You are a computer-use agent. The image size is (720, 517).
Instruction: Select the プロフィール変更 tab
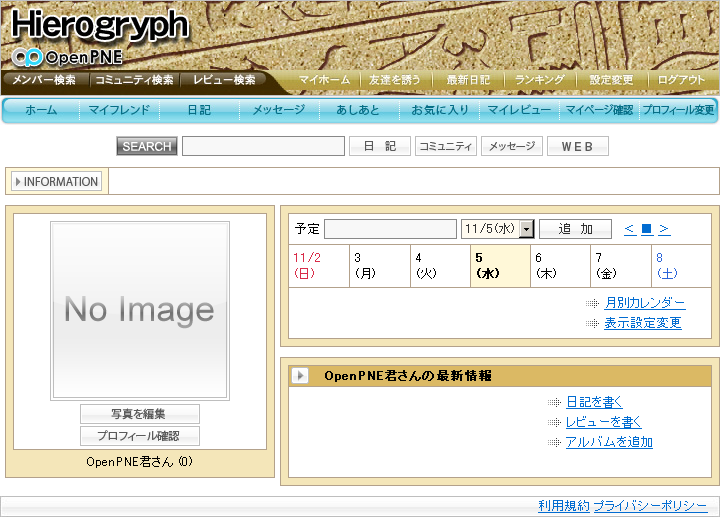[x=678, y=110]
